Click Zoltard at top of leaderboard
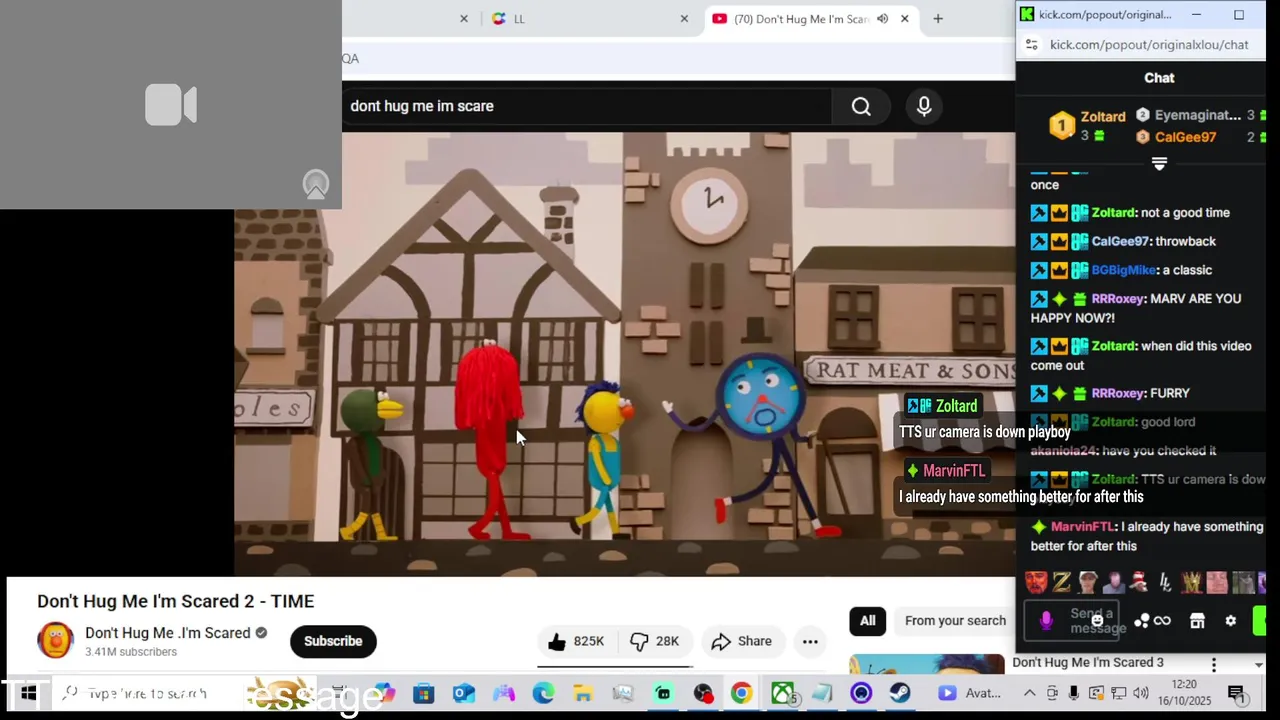The width and height of the screenshot is (1280, 720). point(1103,117)
